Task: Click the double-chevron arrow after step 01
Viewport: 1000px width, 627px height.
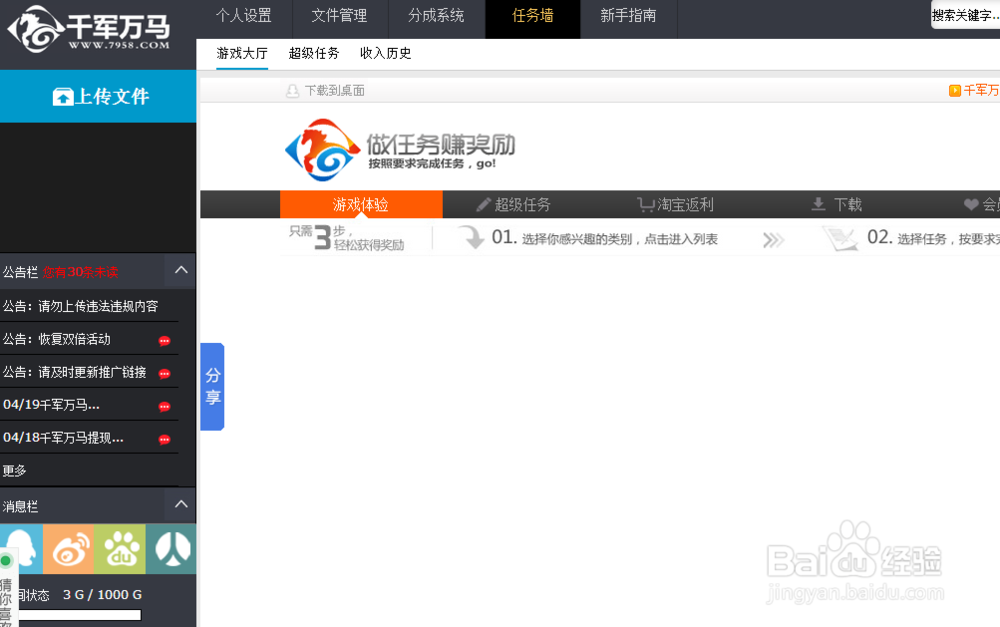Action: click(773, 240)
